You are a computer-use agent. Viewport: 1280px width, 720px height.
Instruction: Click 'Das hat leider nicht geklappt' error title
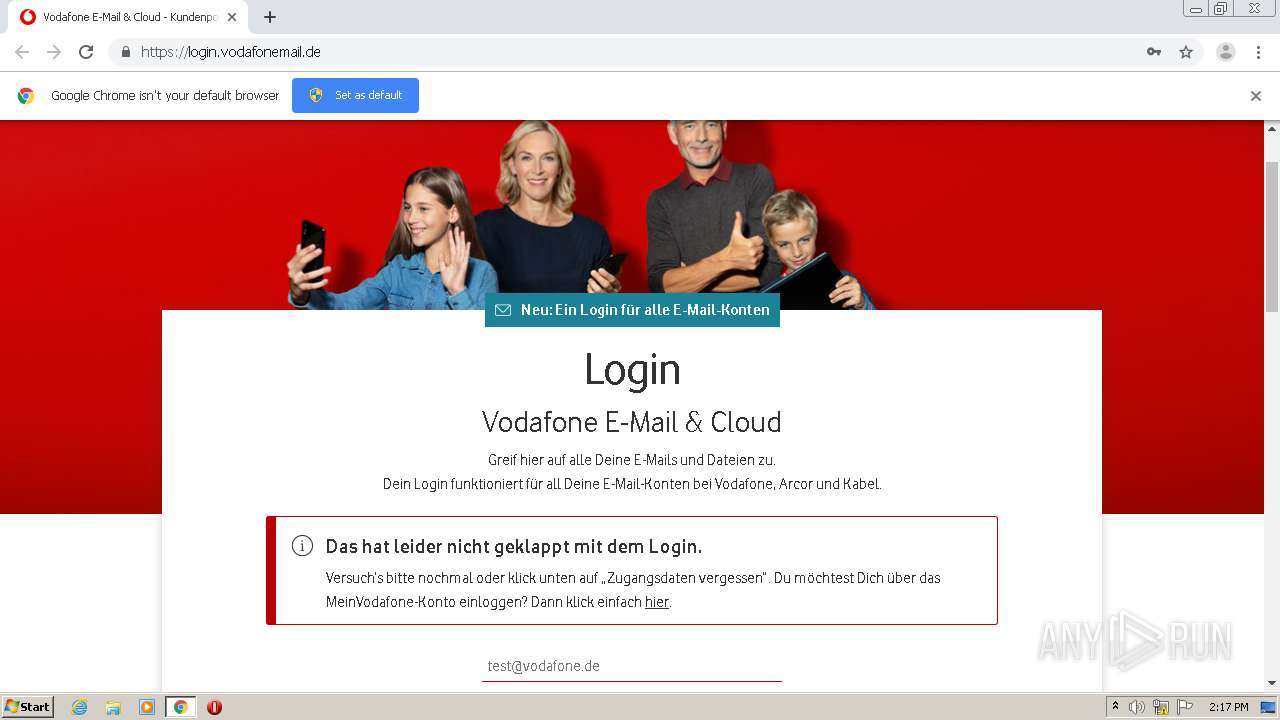[x=514, y=546]
